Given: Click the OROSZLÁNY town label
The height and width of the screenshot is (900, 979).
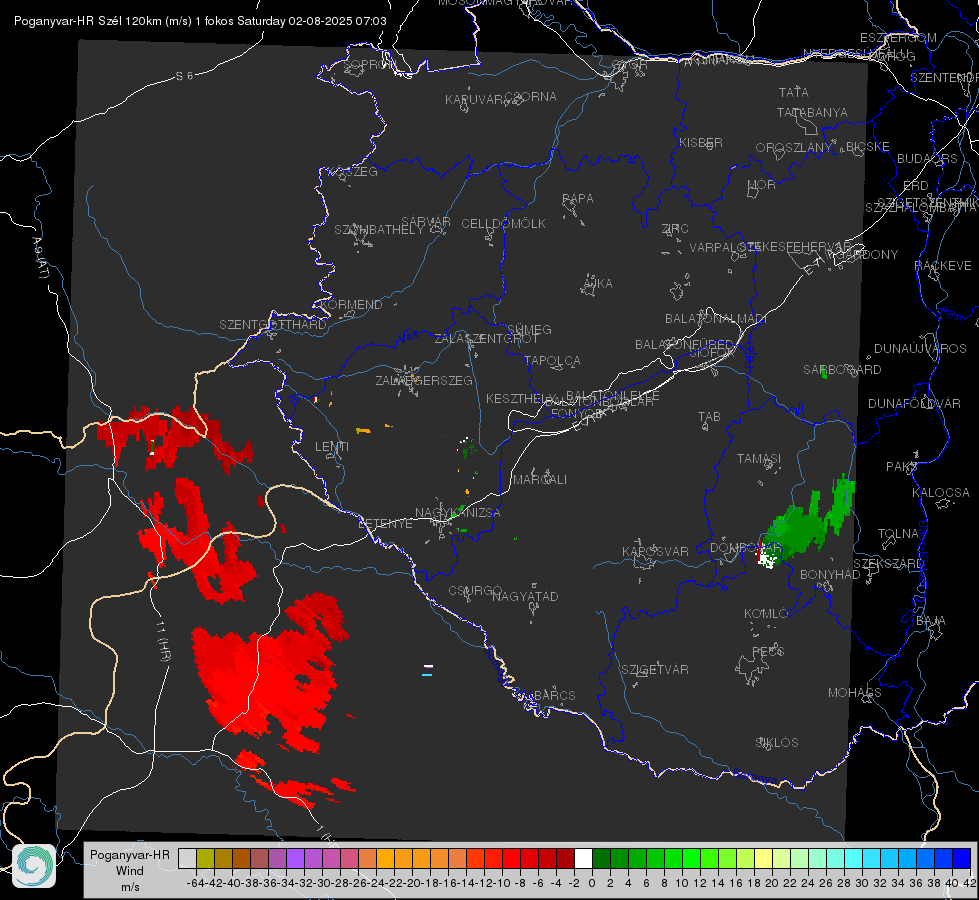Looking at the screenshot, I should pos(794,147).
